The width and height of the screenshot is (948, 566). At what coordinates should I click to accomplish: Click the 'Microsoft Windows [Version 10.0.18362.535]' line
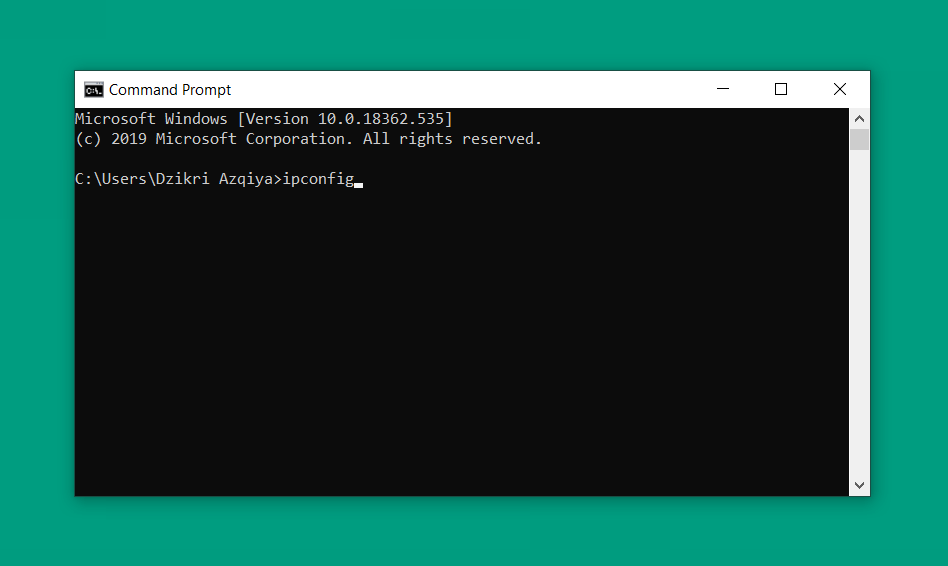click(x=264, y=119)
